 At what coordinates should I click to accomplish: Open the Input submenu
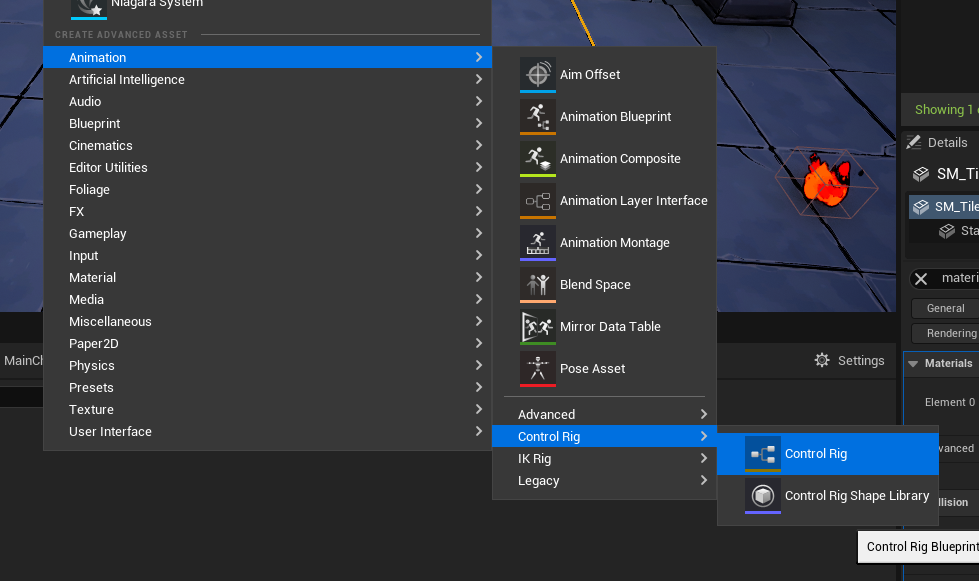pyautogui.click(x=267, y=255)
